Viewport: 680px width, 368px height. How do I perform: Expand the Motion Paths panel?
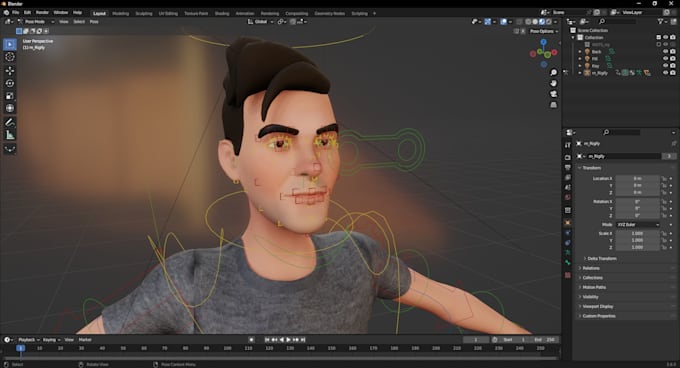pos(594,287)
